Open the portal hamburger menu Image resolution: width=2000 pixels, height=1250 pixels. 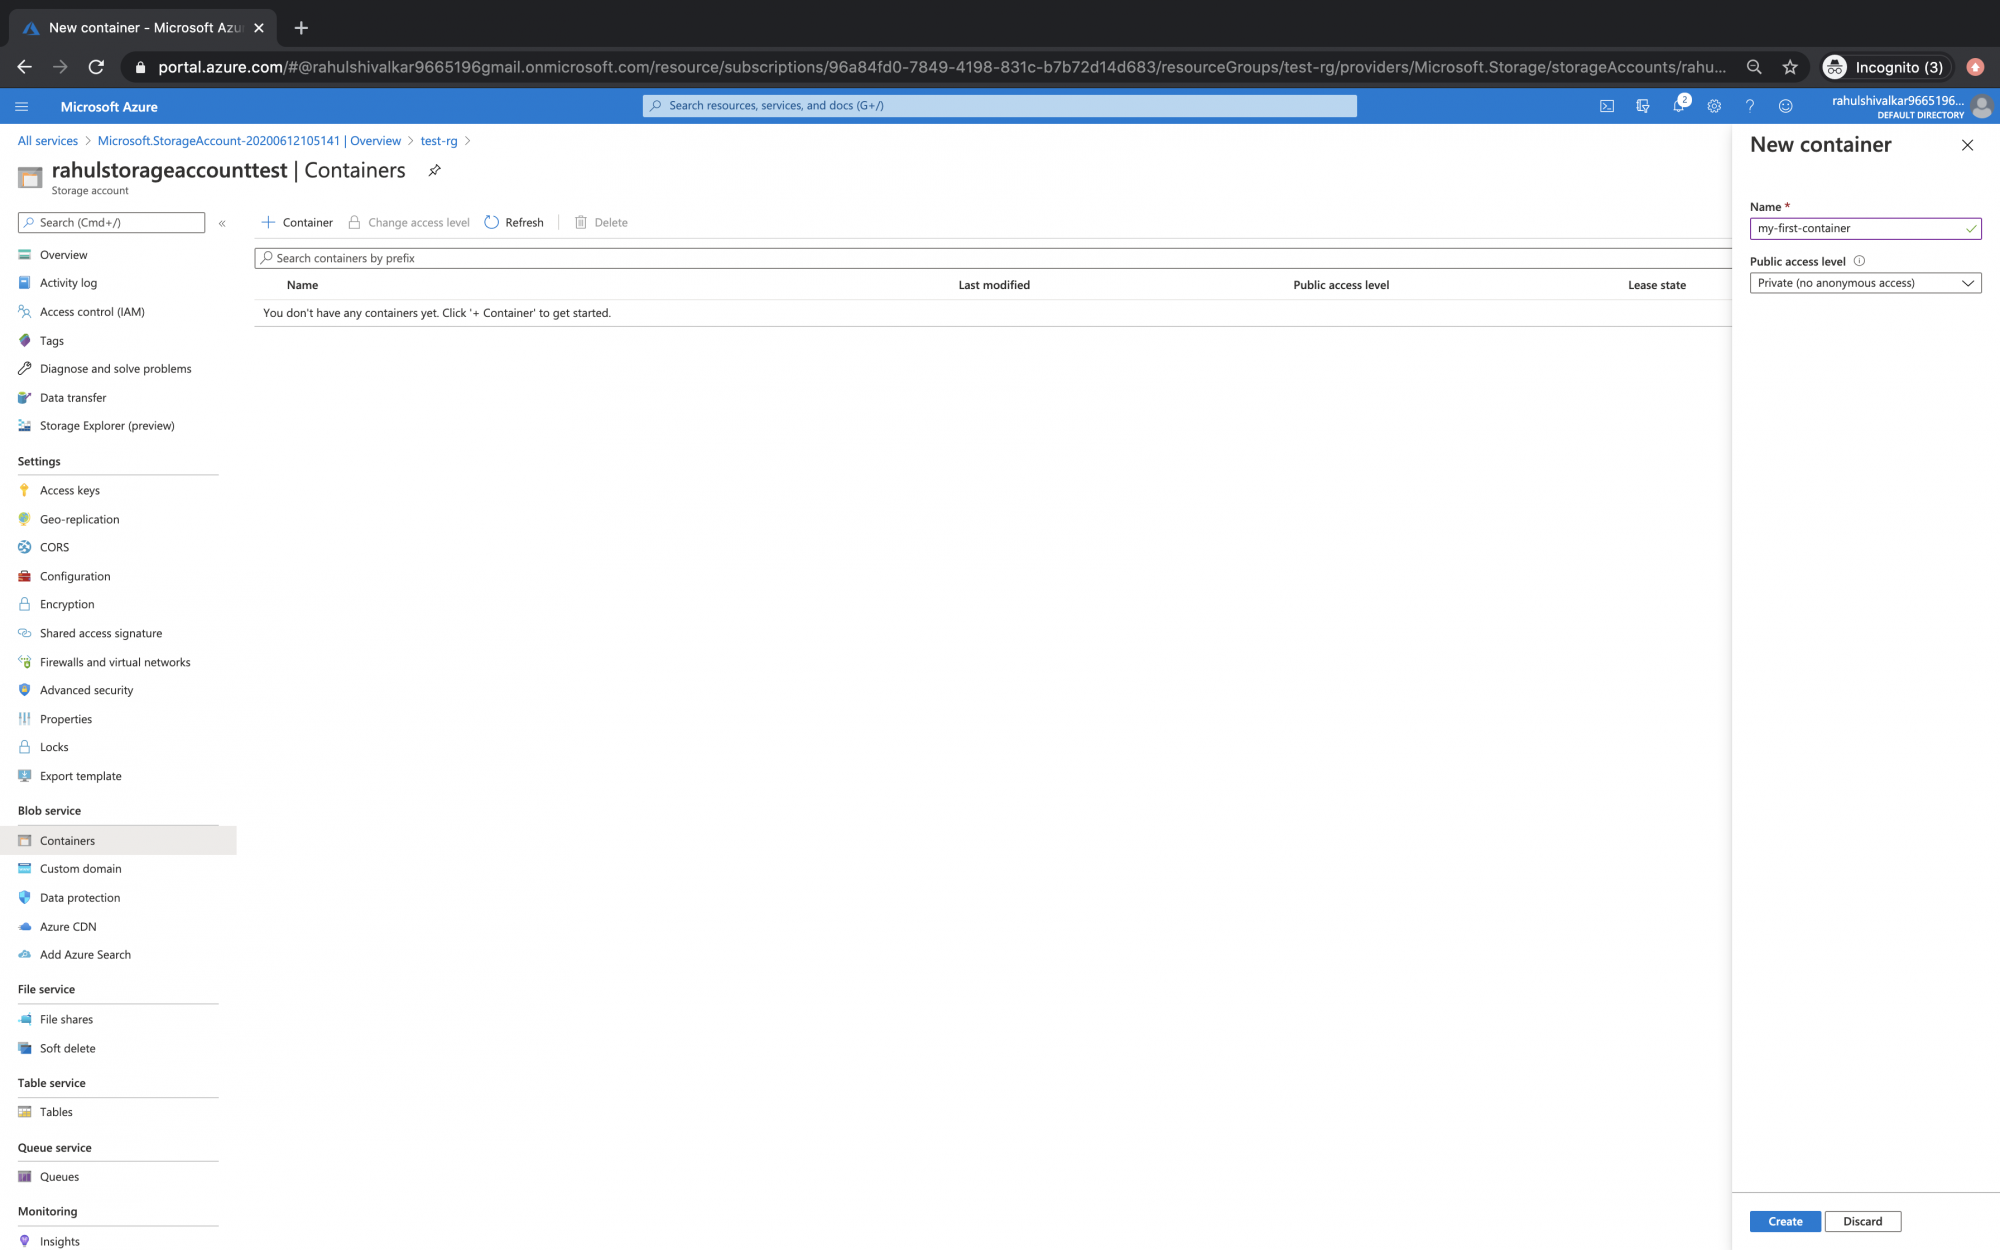click(x=21, y=106)
